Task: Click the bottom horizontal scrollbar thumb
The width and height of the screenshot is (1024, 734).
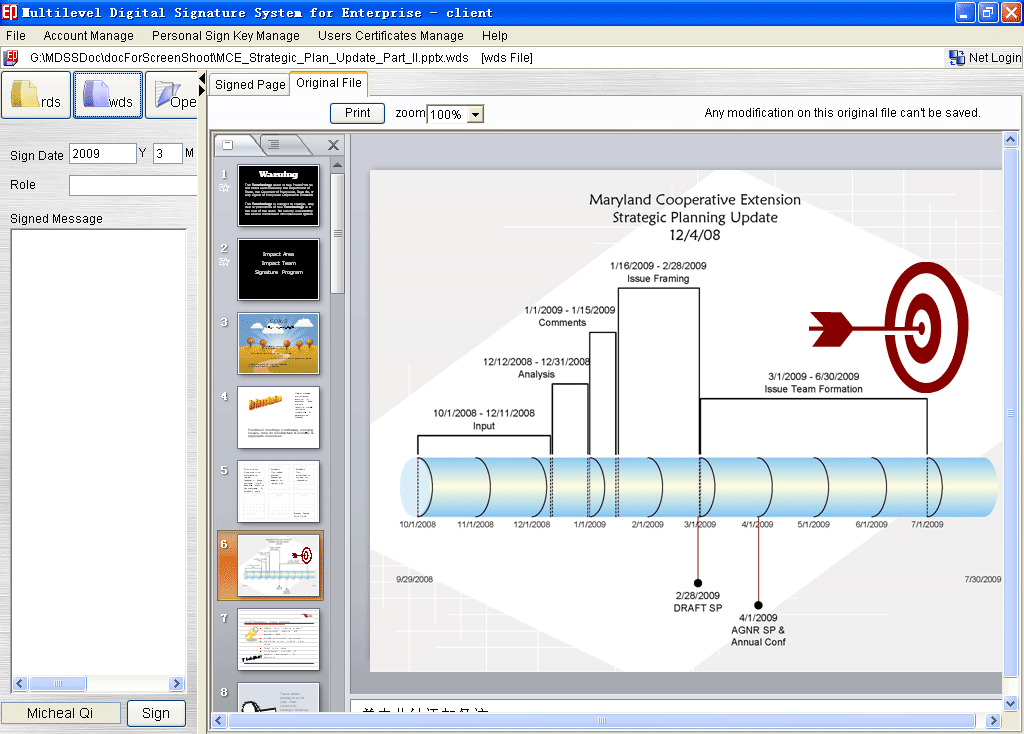Action: click(x=601, y=720)
